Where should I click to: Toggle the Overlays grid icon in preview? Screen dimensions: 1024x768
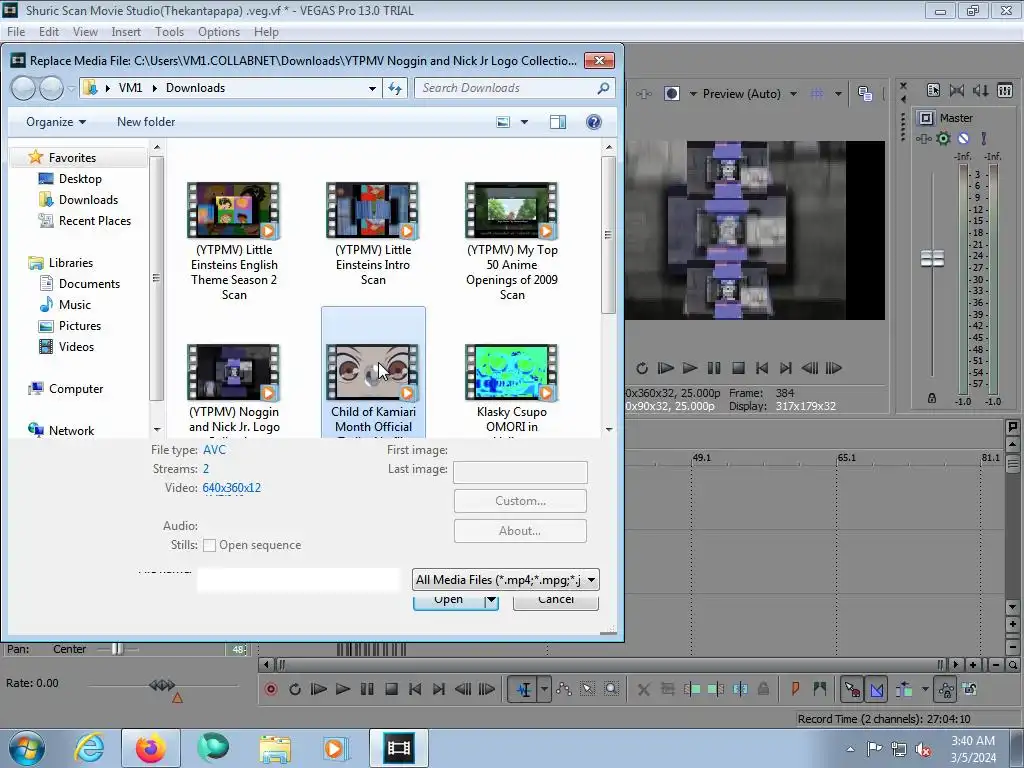[x=816, y=93]
